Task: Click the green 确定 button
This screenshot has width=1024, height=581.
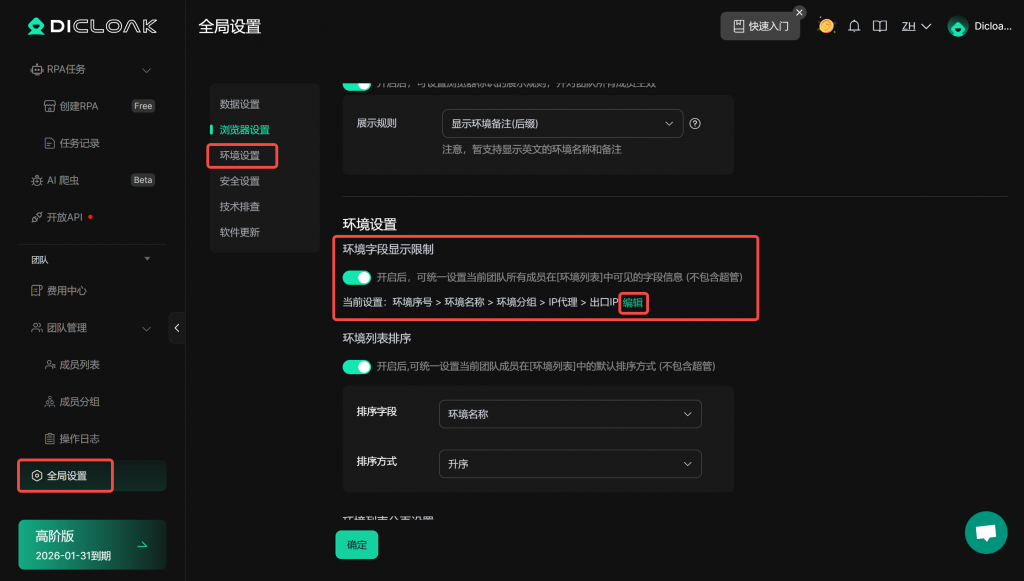Action: [x=356, y=545]
